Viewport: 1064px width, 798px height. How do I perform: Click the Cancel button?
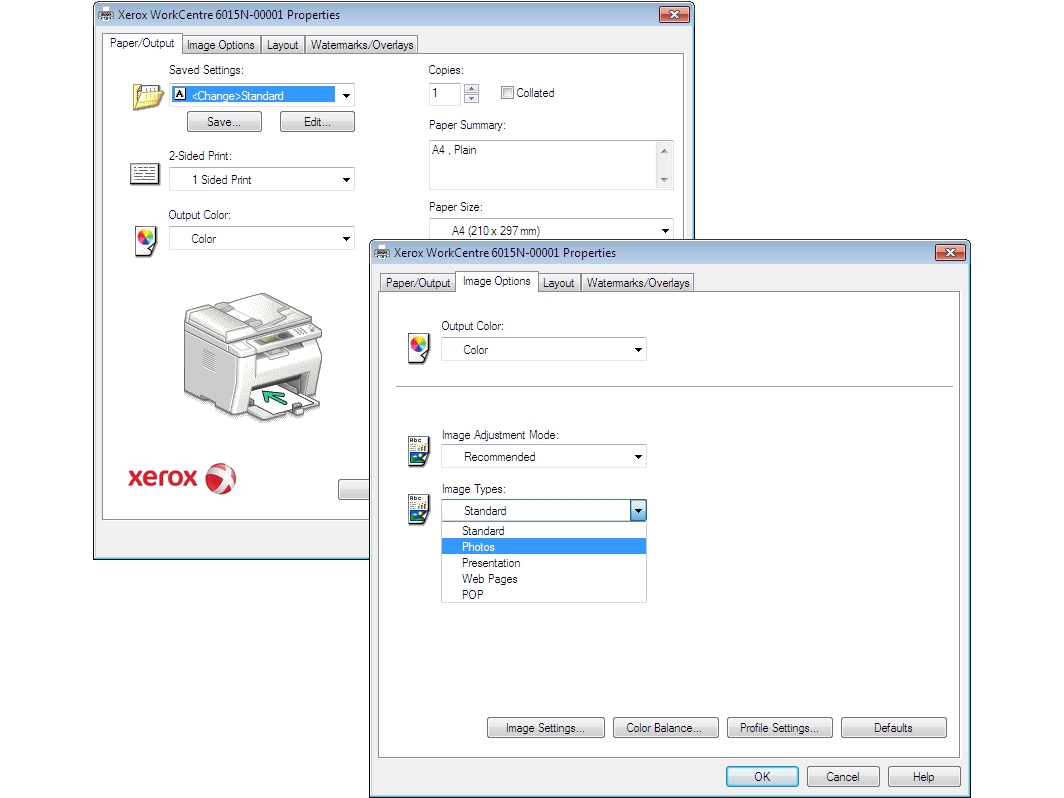[x=843, y=776]
